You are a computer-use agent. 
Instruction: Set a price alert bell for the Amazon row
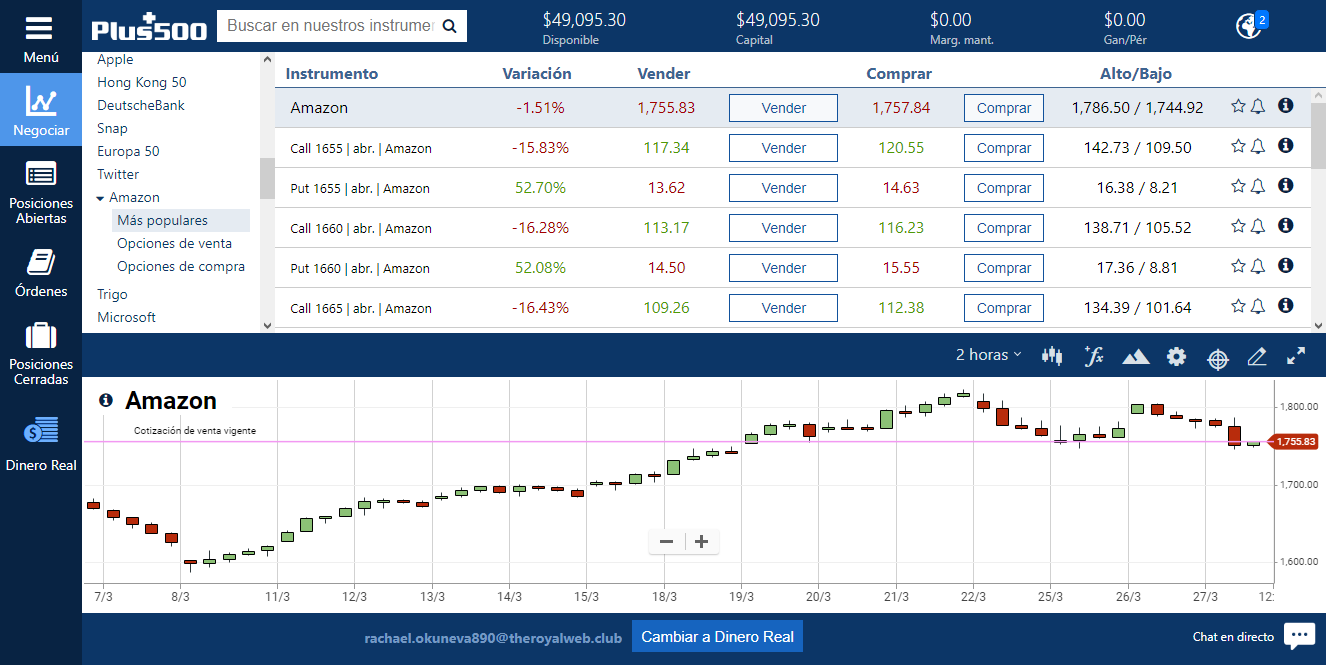click(1258, 106)
